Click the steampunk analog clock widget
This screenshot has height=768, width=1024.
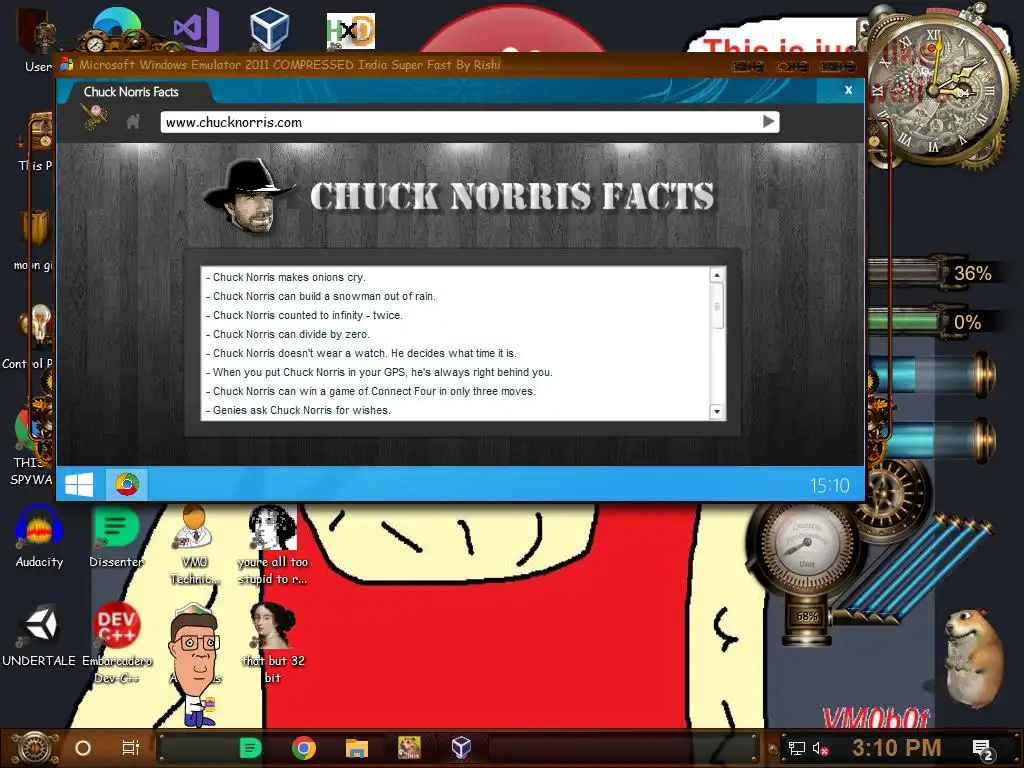[x=935, y=91]
